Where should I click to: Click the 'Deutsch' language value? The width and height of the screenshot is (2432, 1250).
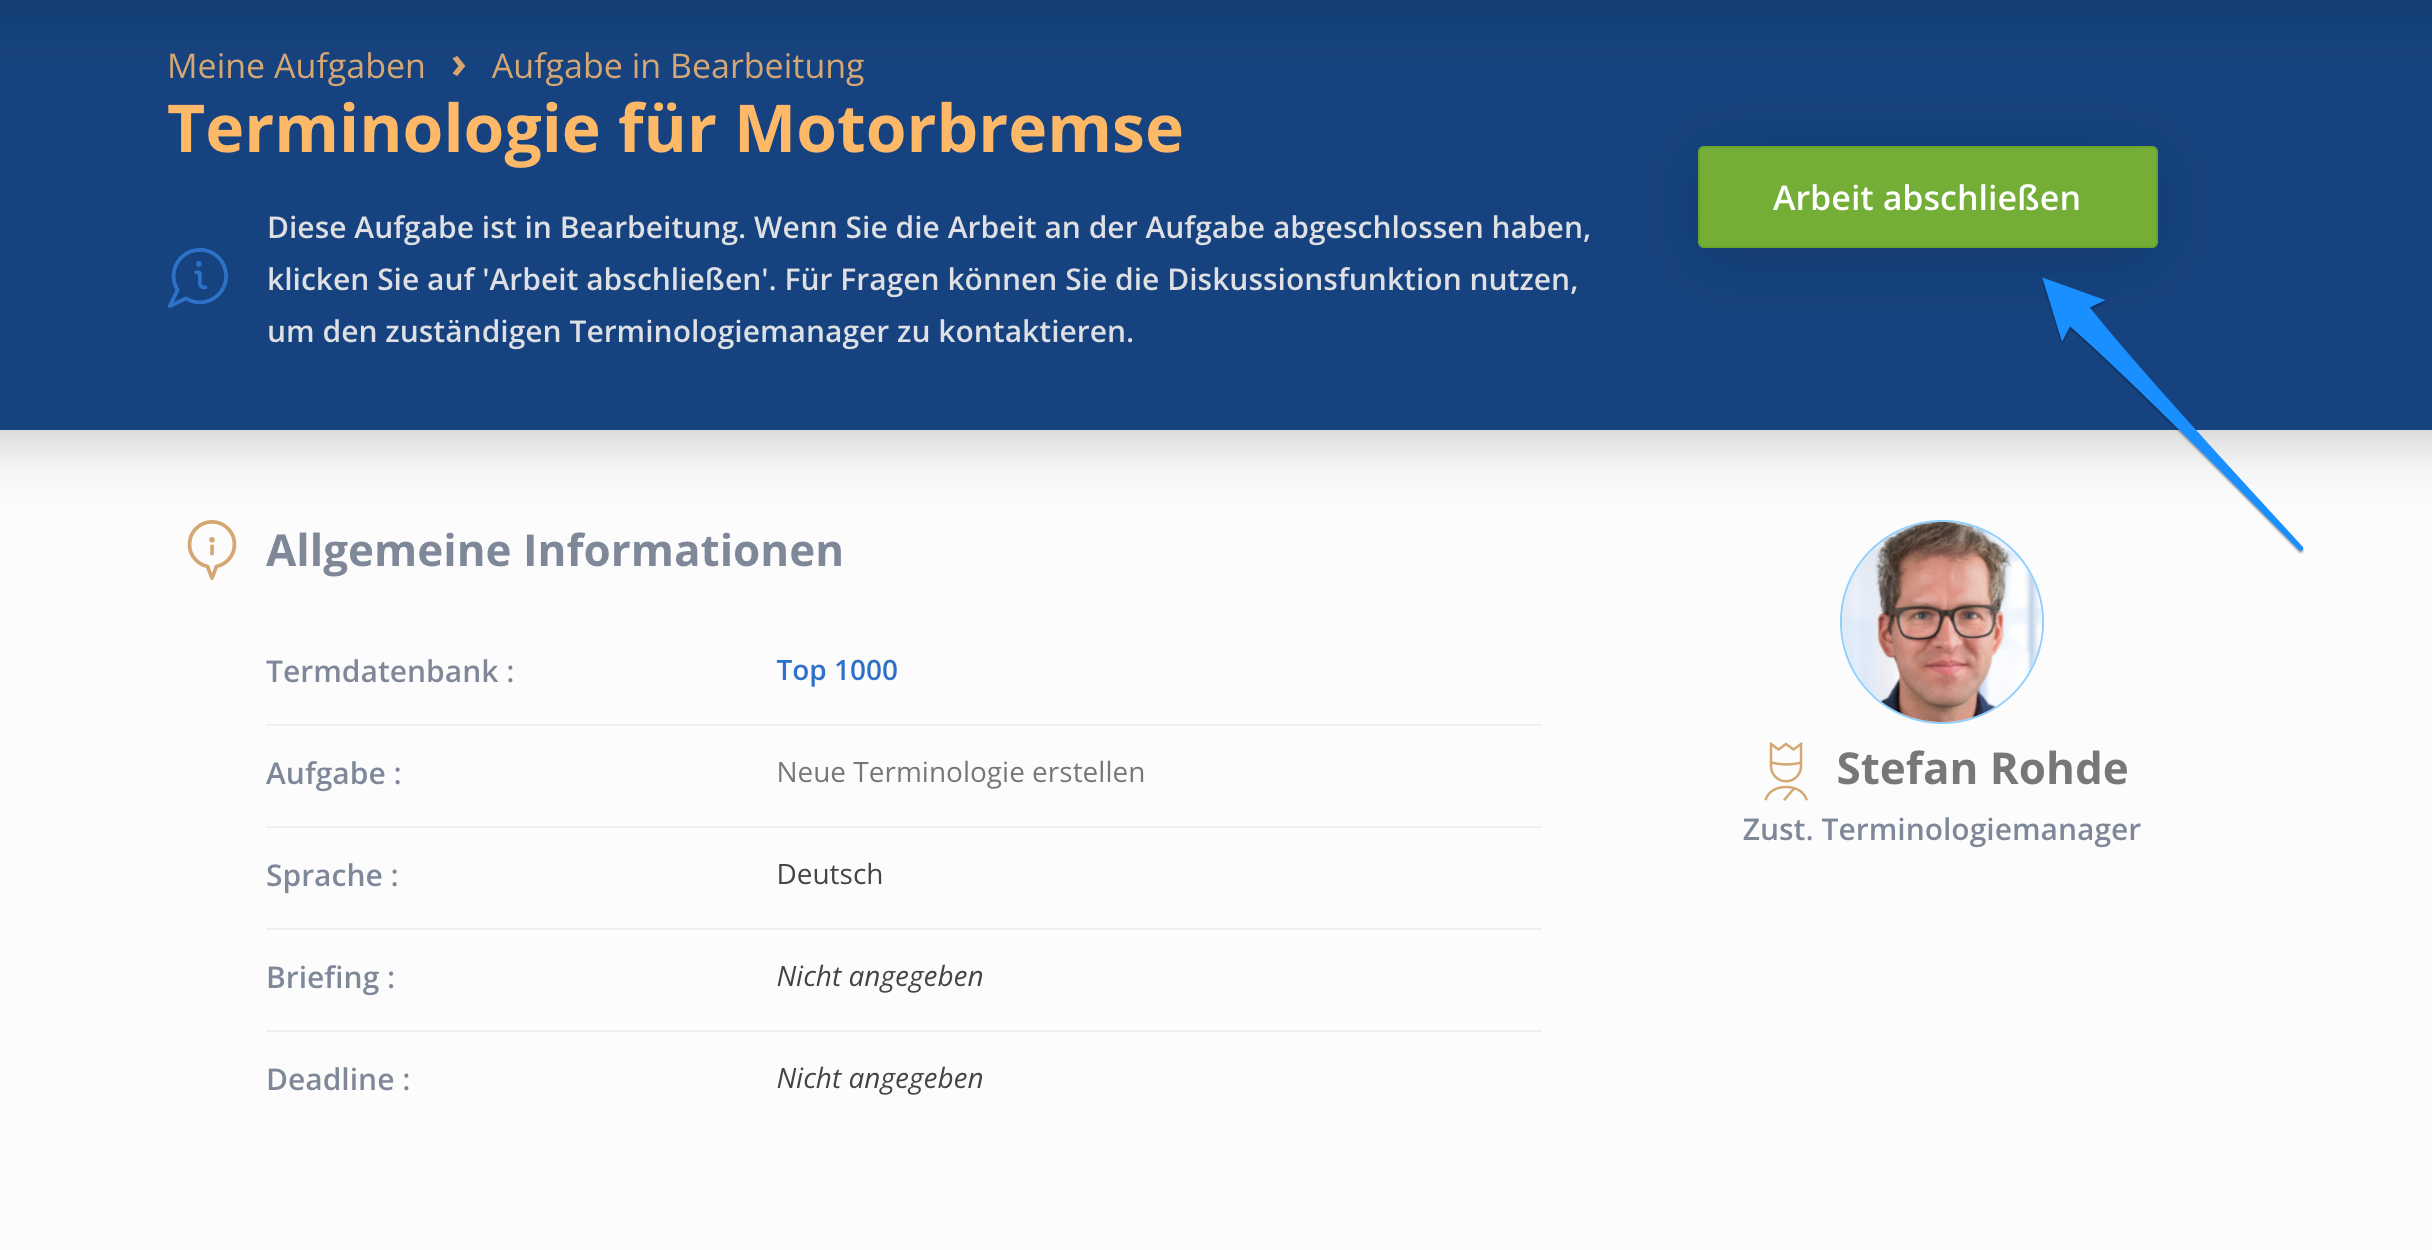coord(830,874)
